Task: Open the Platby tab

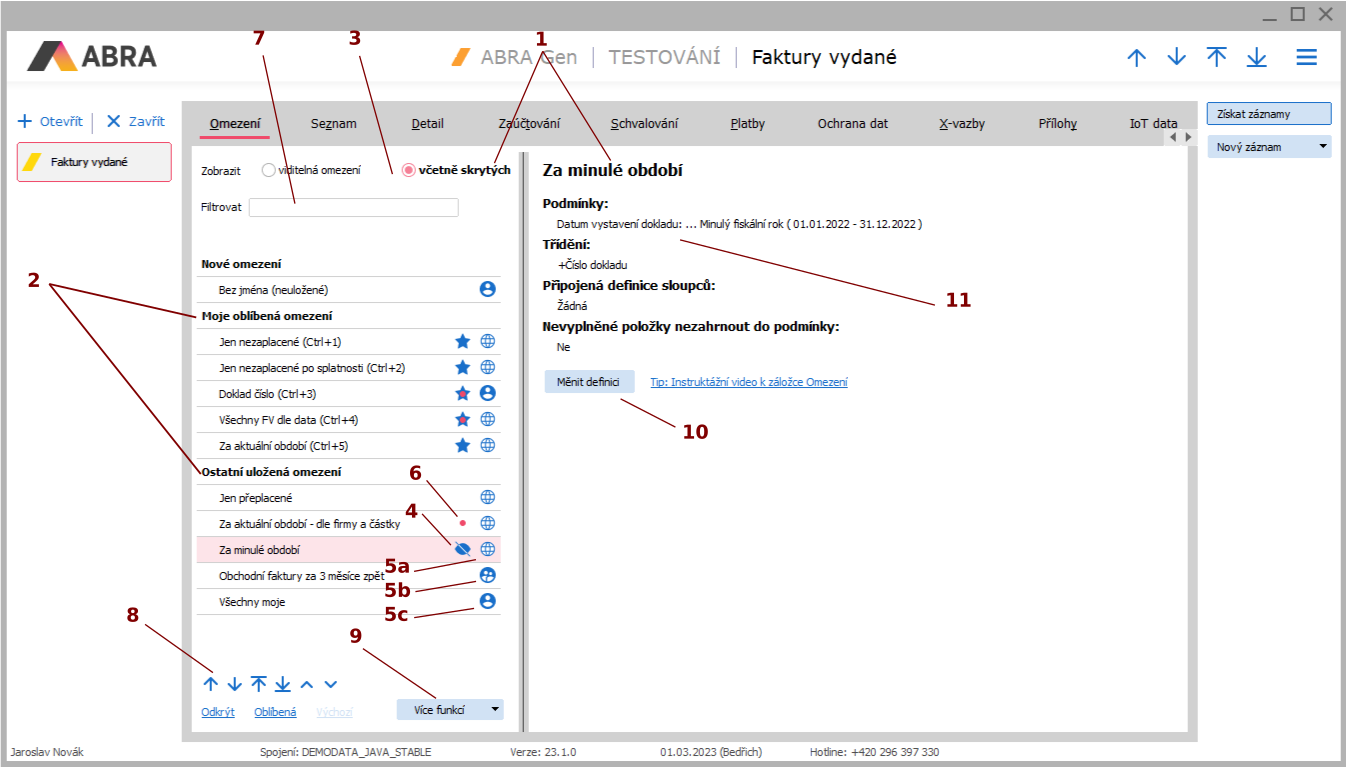Action: (748, 124)
